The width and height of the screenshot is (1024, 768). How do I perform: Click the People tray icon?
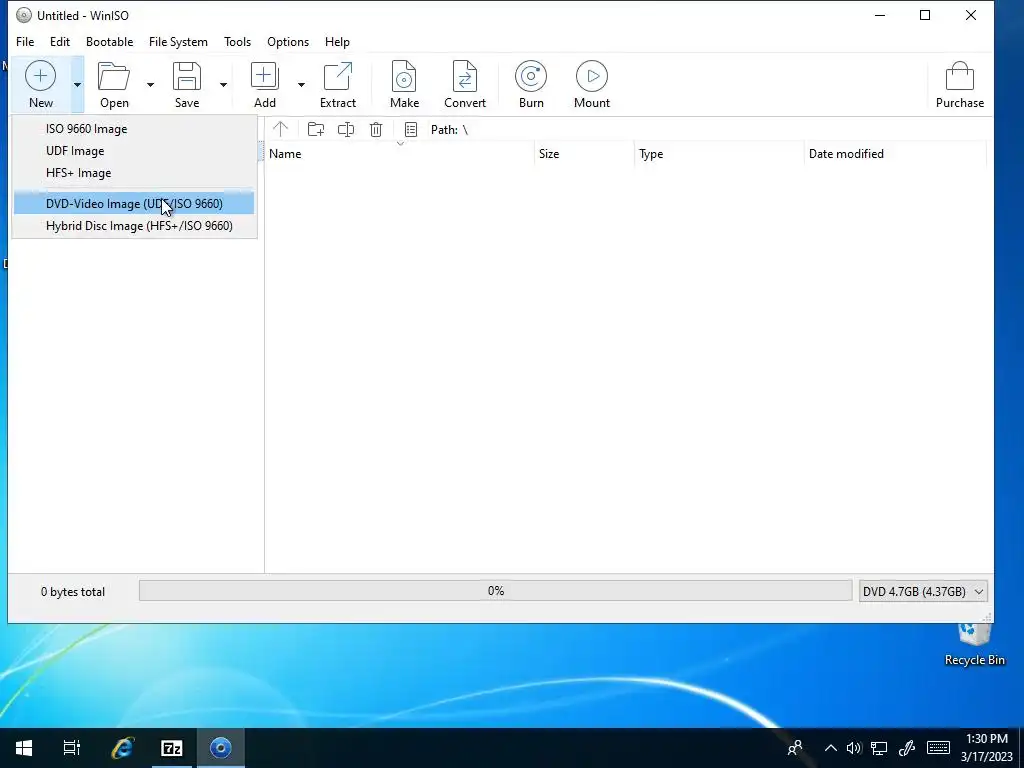795,748
